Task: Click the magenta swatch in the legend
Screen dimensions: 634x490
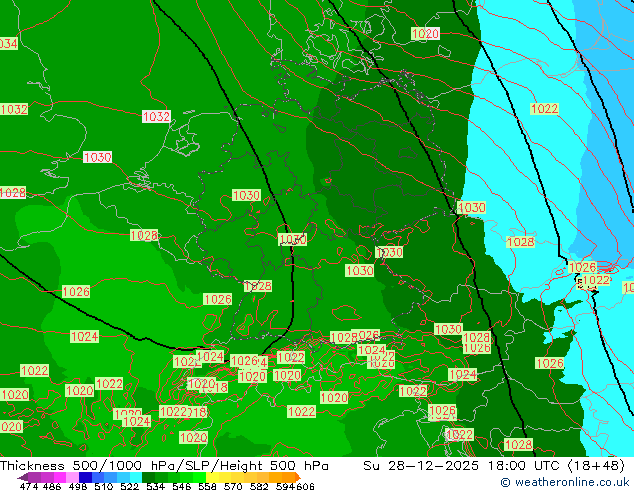Action: point(60,477)
